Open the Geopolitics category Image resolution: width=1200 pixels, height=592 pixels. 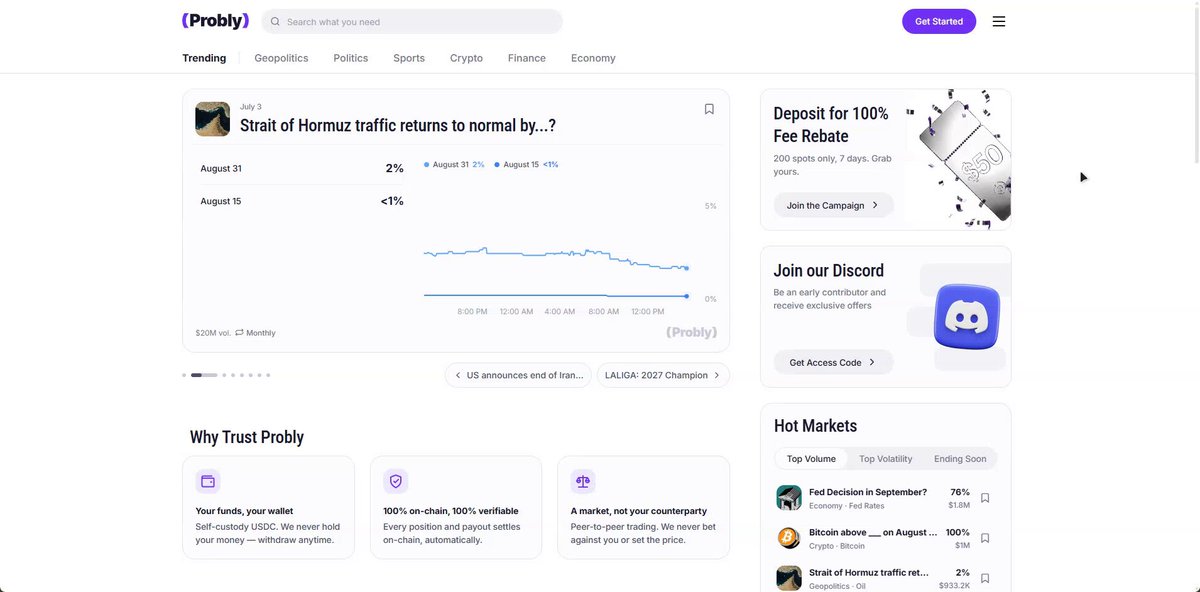[281, 58]
